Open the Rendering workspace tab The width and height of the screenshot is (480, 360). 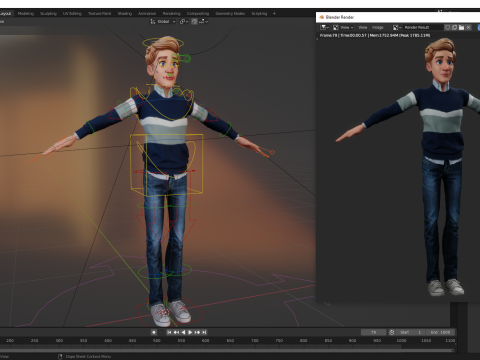point(172,14)
